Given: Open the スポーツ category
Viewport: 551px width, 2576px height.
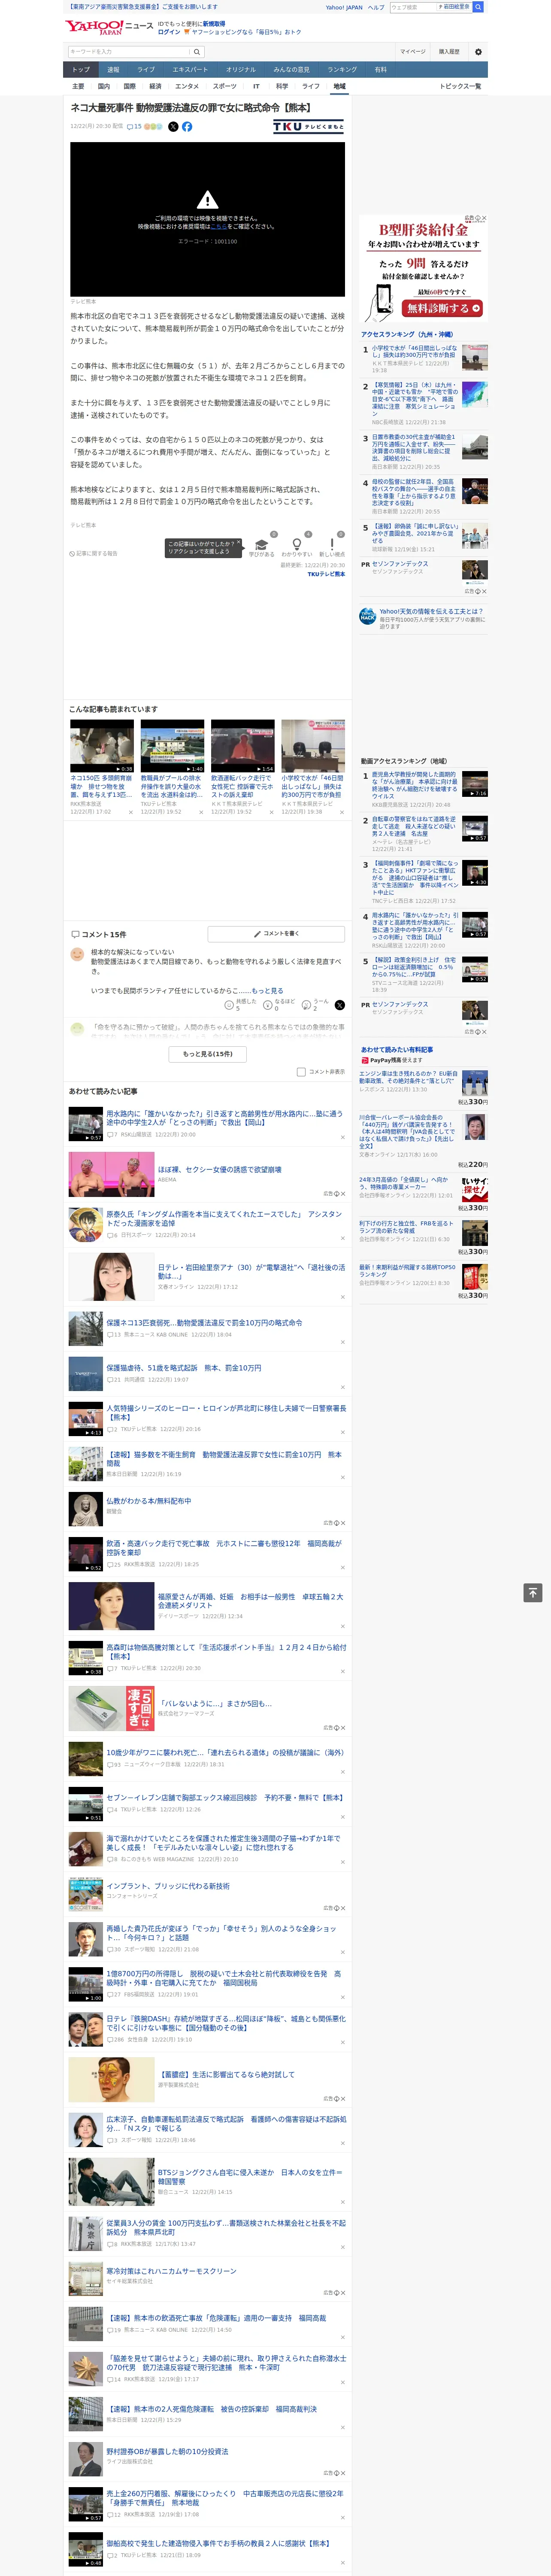Looking at the screenshot, I should 224,86.
